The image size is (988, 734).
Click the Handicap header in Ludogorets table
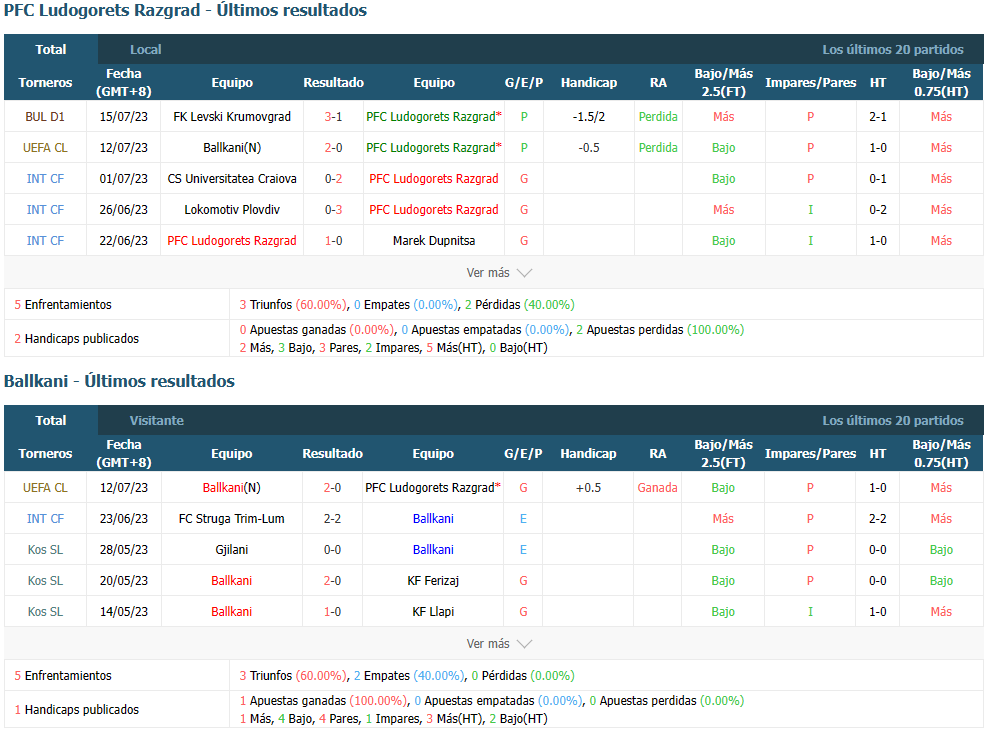(589, 83)
